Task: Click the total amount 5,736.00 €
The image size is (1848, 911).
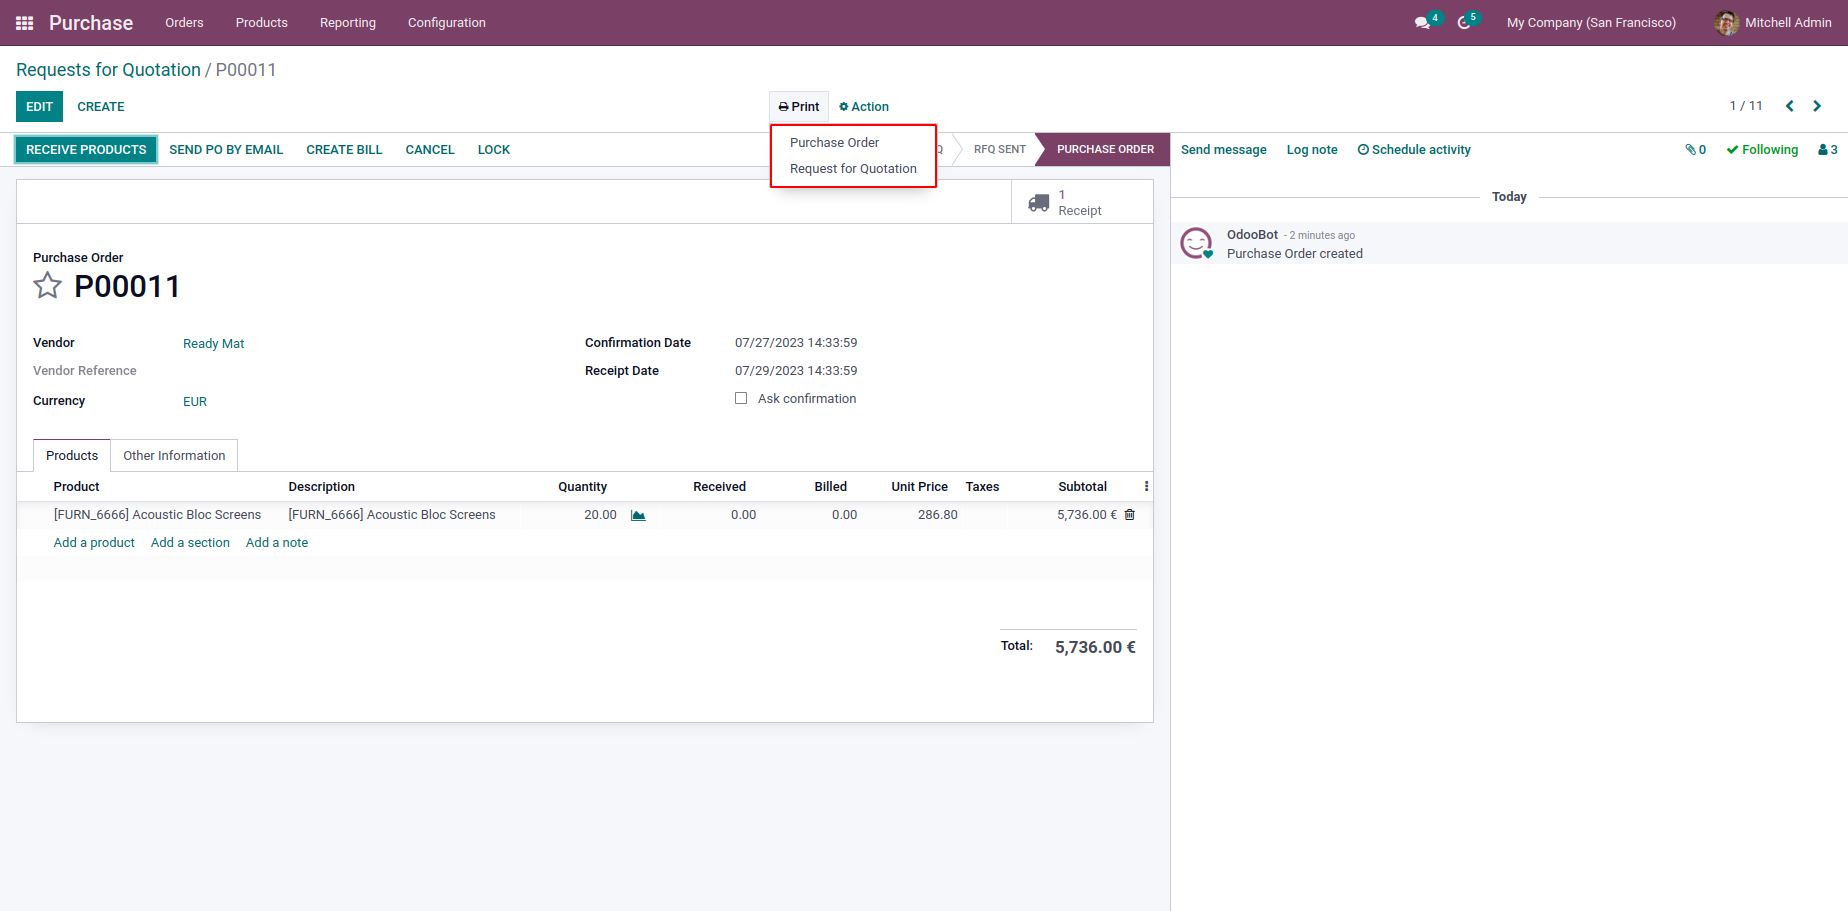Action: point(1095,647)
